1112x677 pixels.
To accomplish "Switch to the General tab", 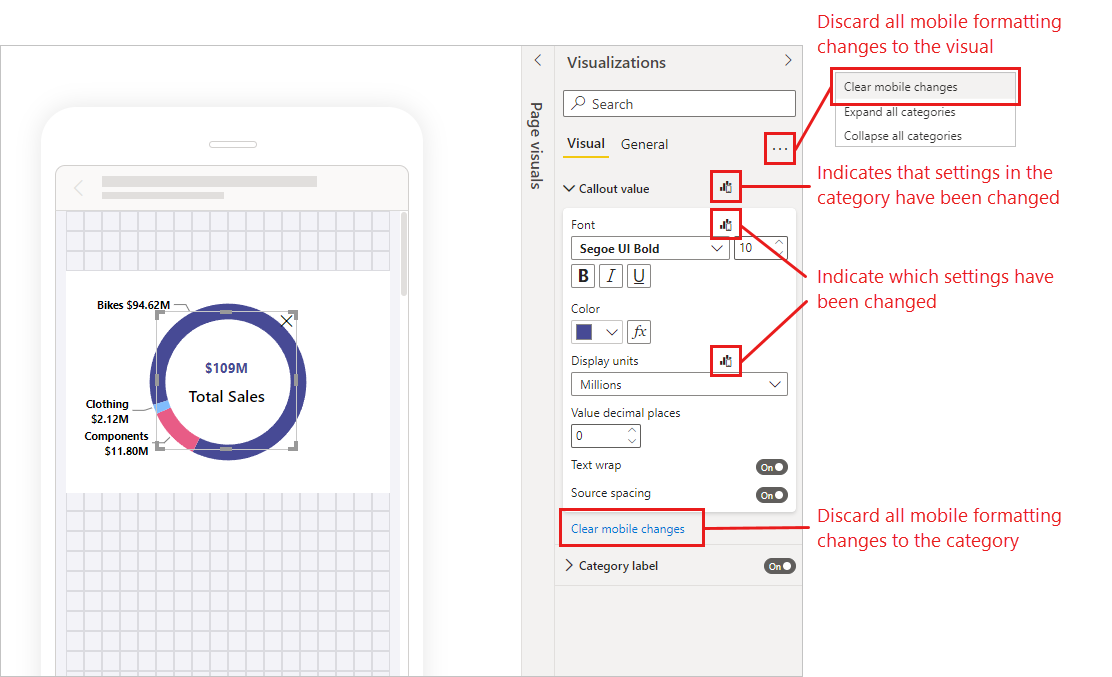I will [644, 144].
